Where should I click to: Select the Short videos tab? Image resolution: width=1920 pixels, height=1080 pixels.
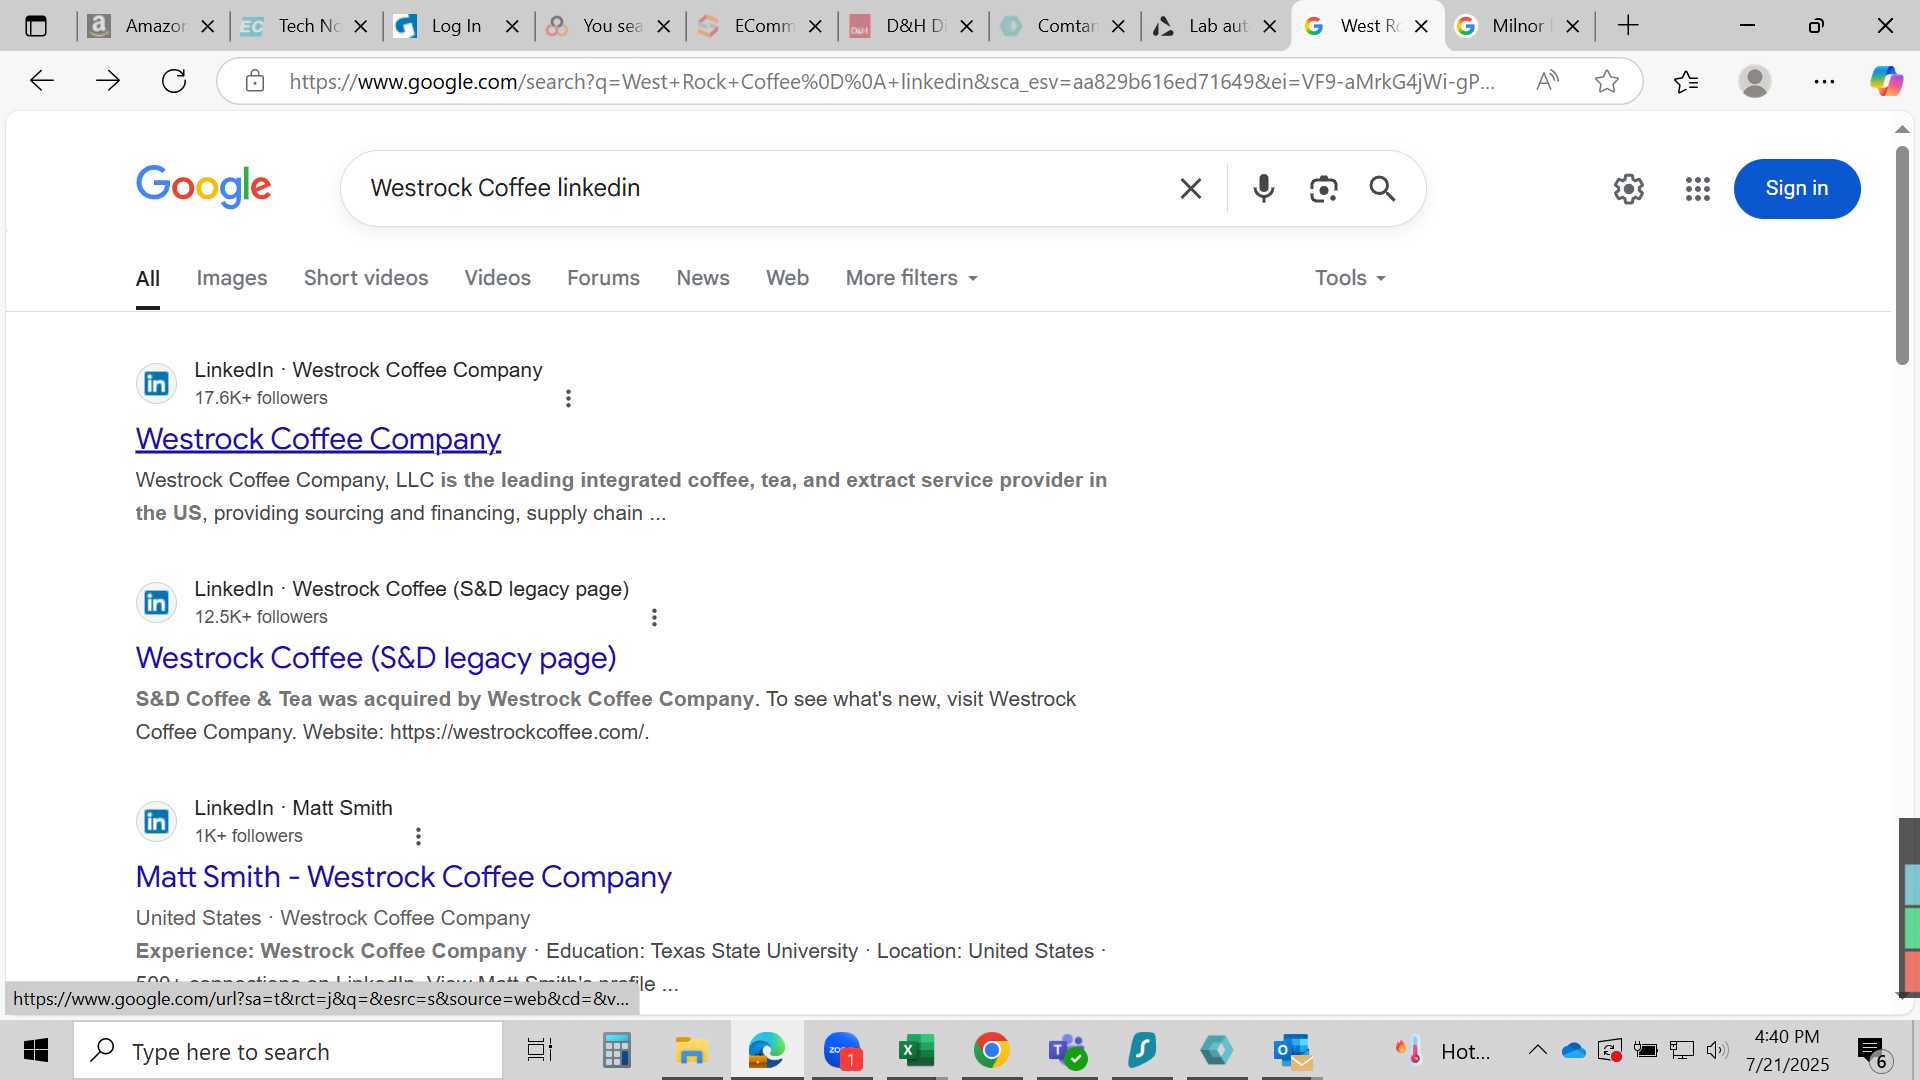click(x=366, y=278)
